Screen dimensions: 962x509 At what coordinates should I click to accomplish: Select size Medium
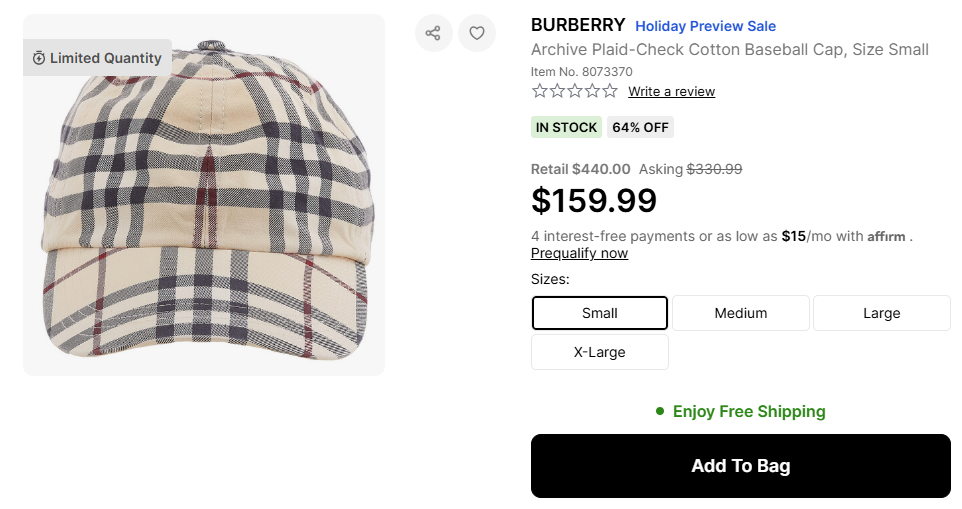click(741, 313)
